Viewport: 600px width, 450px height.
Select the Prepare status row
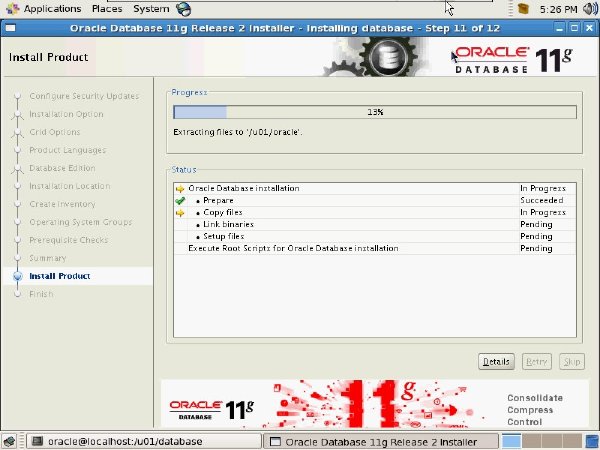(375, 200)
